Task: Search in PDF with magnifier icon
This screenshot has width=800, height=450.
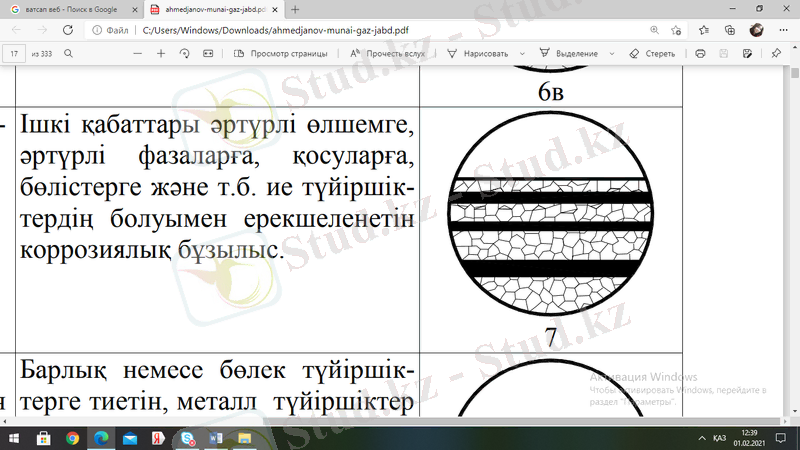Action: click(x=68, y=54)
